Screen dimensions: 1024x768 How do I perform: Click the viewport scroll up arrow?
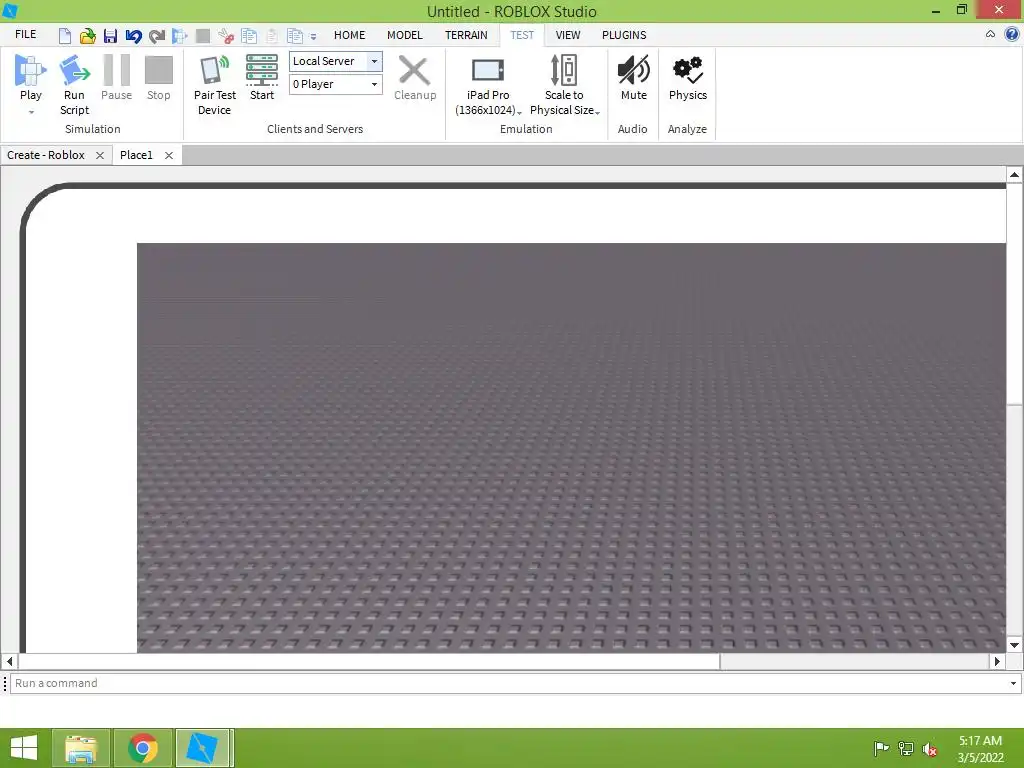point(1014,174)
